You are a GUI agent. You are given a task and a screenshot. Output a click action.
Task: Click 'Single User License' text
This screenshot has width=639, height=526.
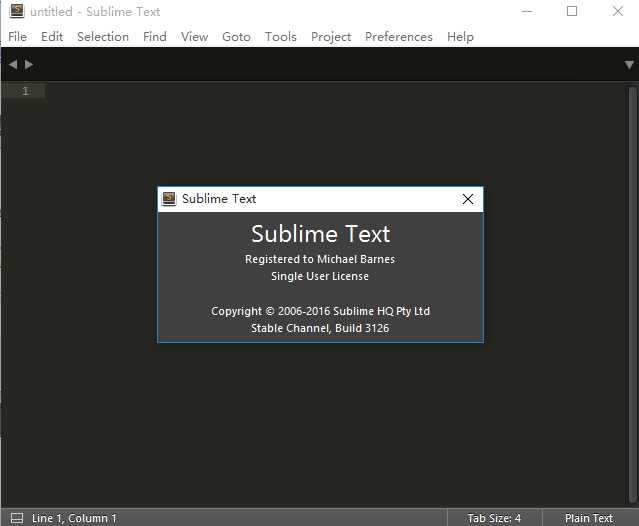click(320, 276)
